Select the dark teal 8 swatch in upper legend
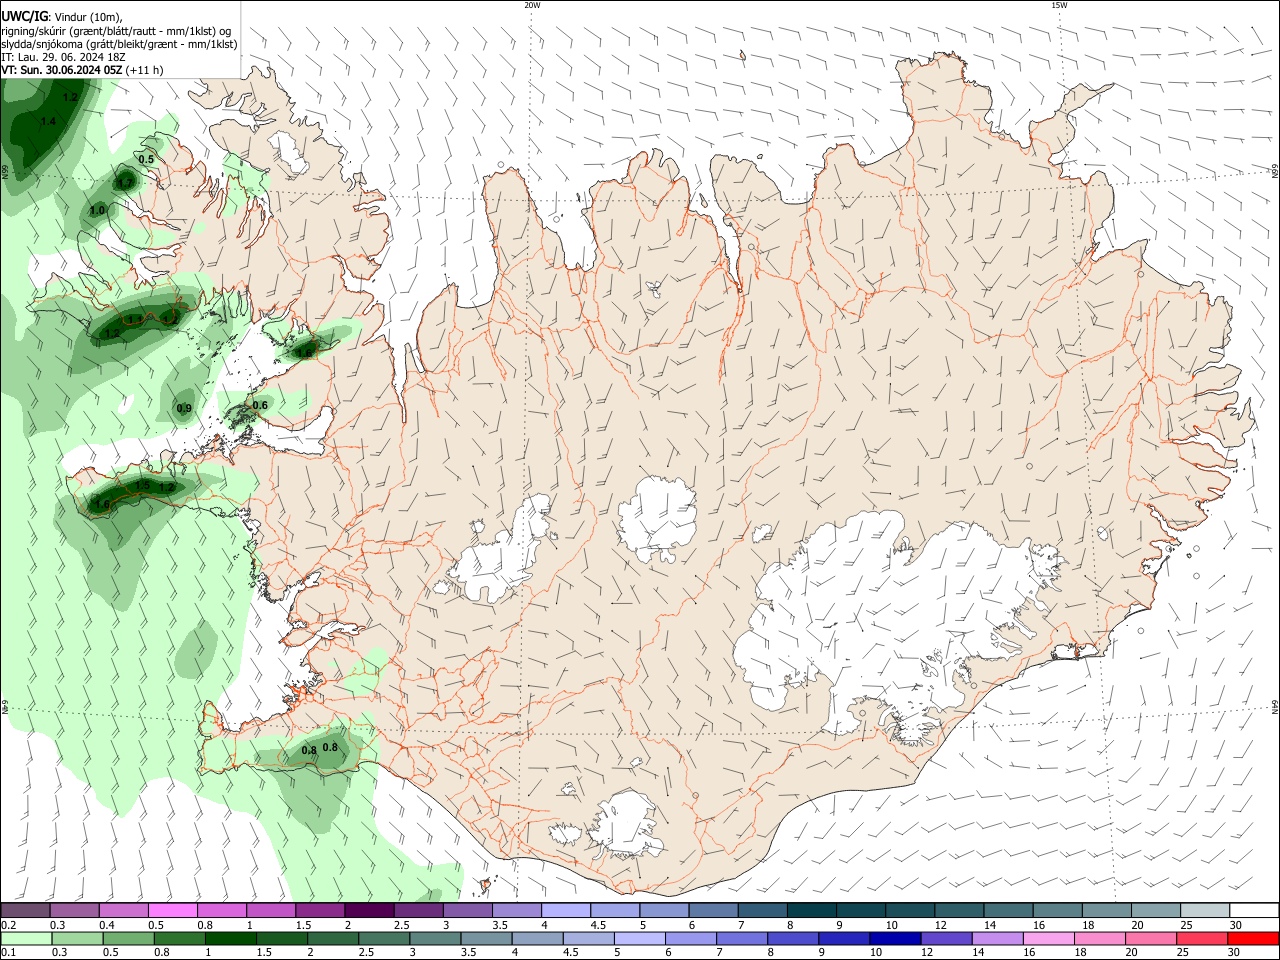Image resolution: width=1280 pixels, height=960 pixels. point(812,911)
